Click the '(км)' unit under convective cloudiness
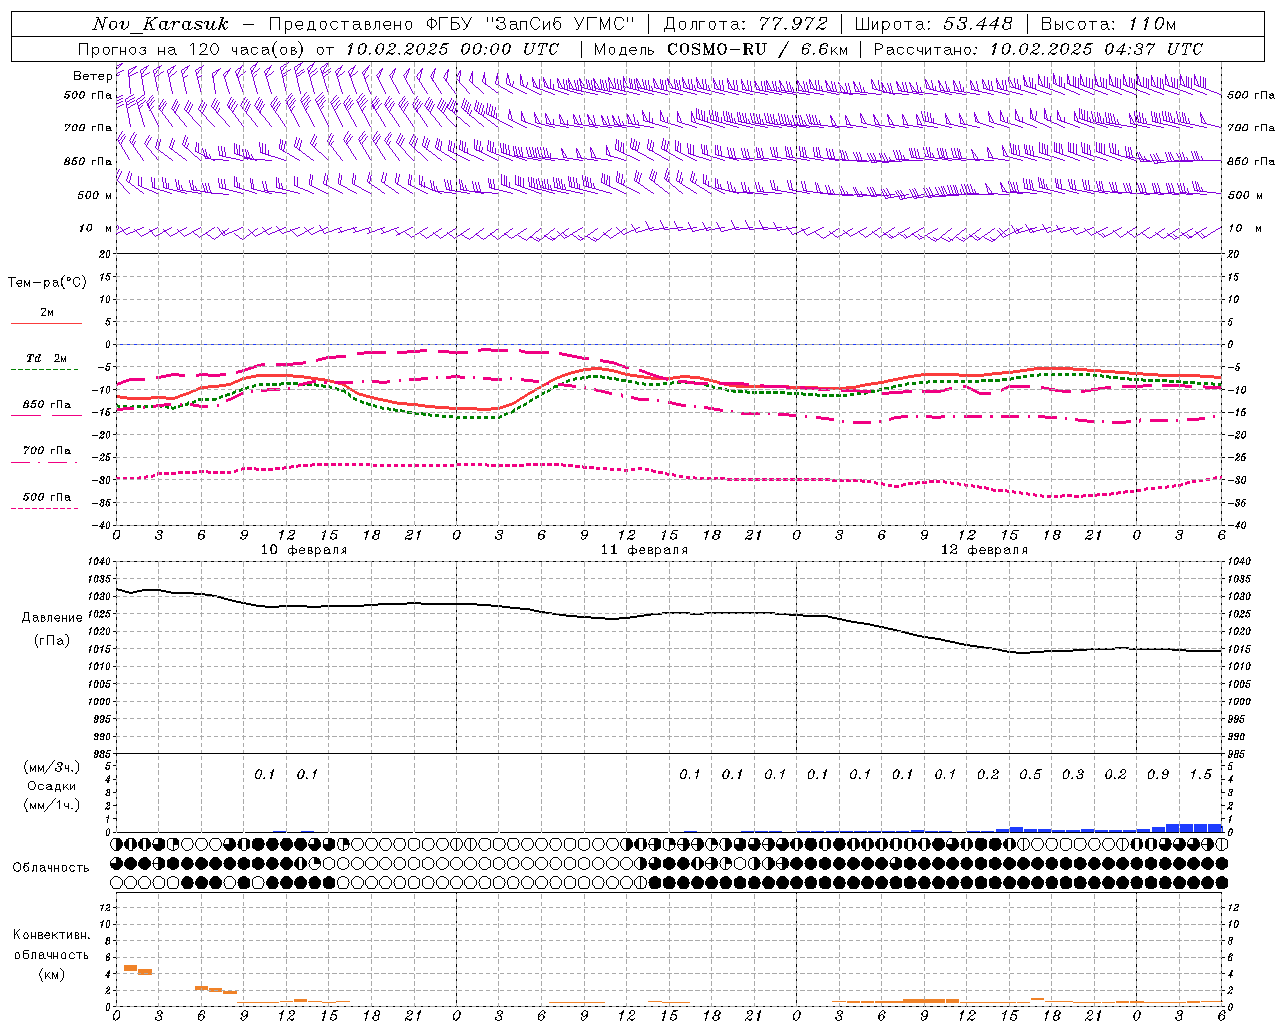The height and width of the screenshot is (1024, 1280). click(x=53, y=974)
